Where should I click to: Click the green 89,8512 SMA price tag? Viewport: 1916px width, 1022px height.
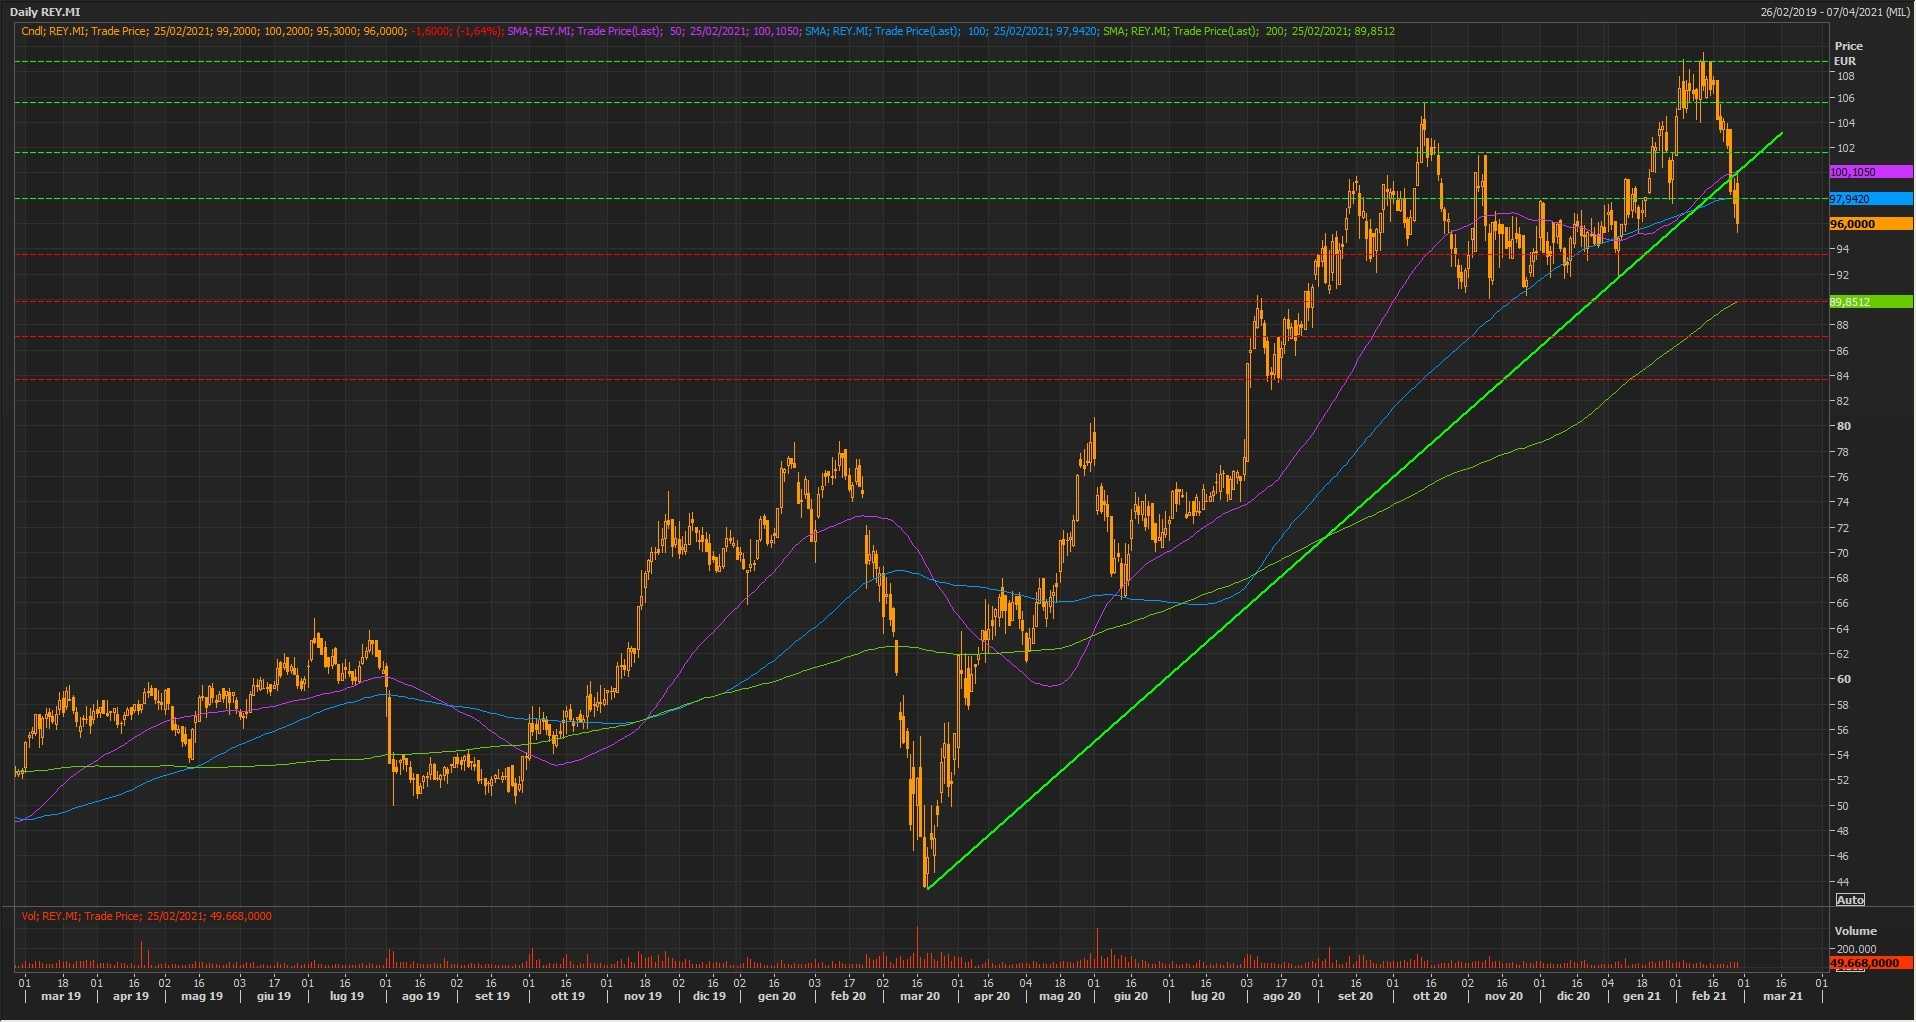click(1868, 301)
